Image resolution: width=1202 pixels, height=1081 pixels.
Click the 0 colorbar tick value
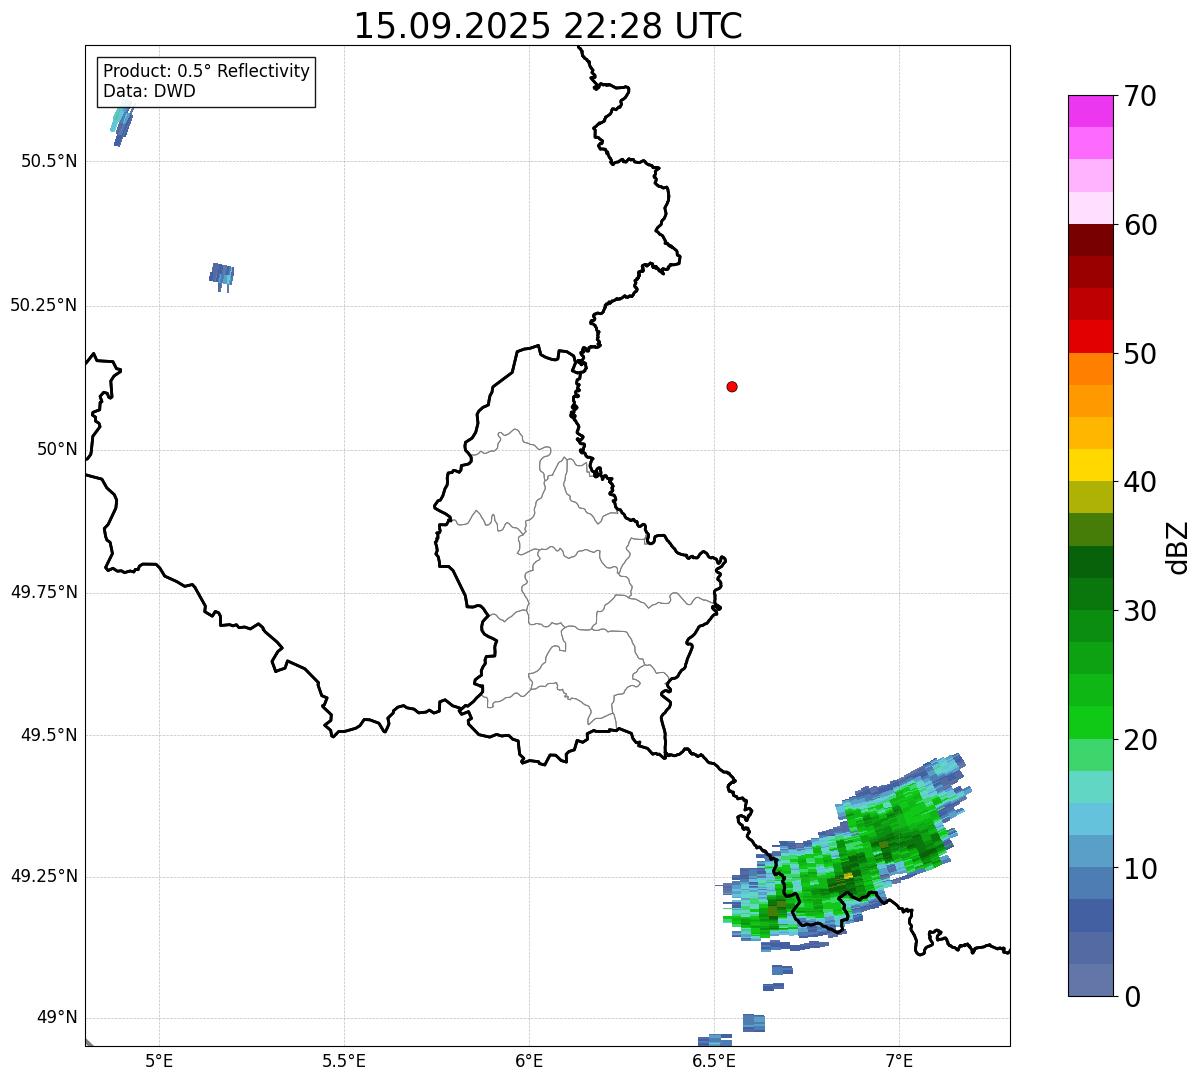tap(1132, 997)
